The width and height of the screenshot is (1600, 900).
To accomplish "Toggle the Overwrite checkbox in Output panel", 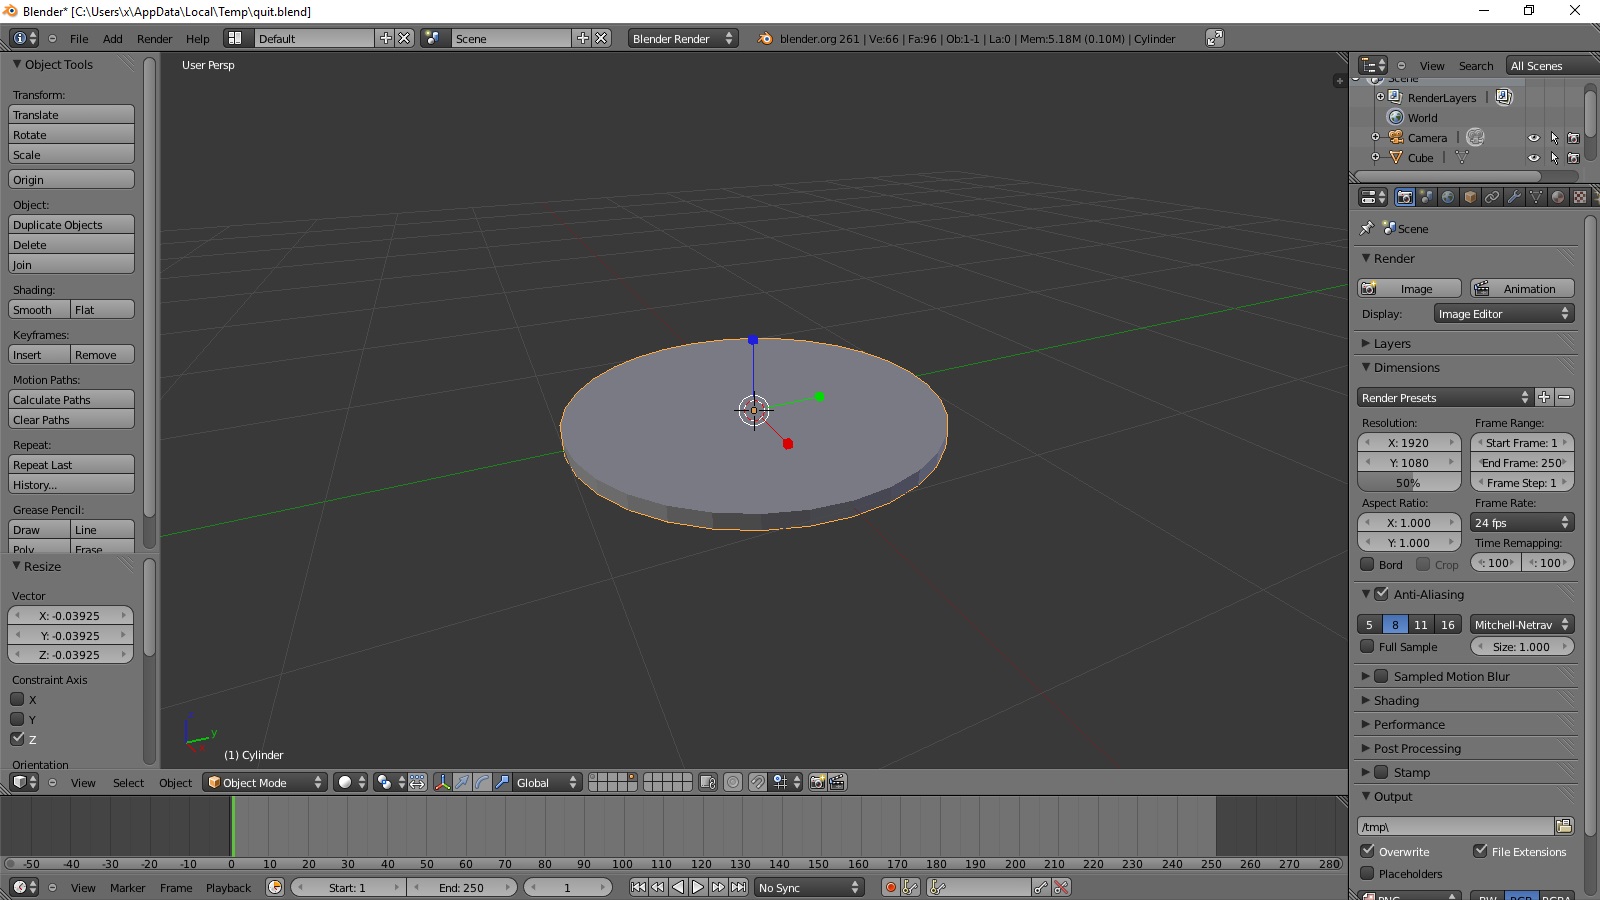I will click(1367, 851).
